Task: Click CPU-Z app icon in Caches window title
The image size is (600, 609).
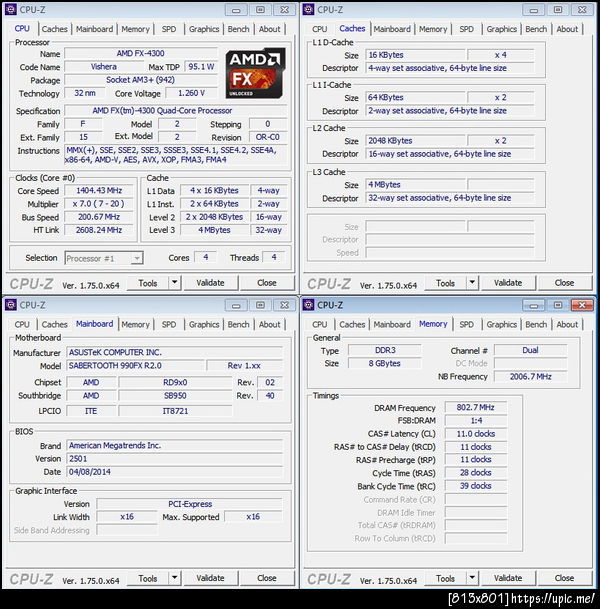Action: tap(308, 9)
